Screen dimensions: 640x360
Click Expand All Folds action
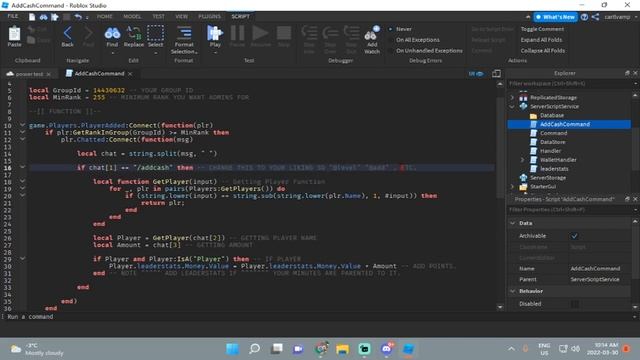point(541,40)
